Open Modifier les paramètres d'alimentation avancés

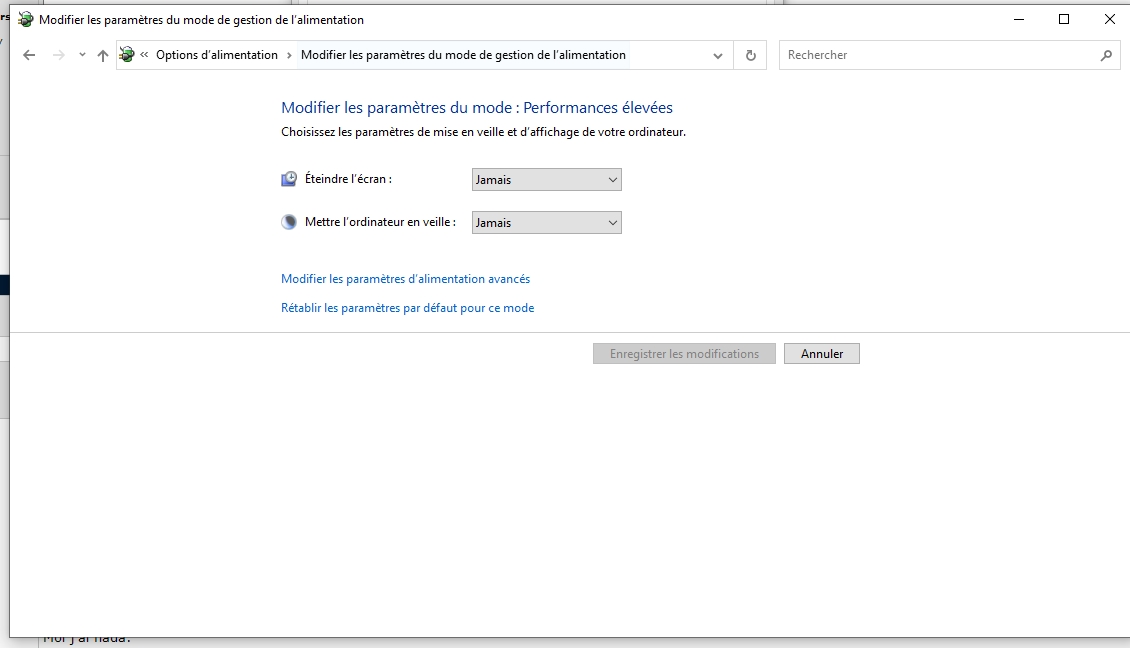coord(405,279)
